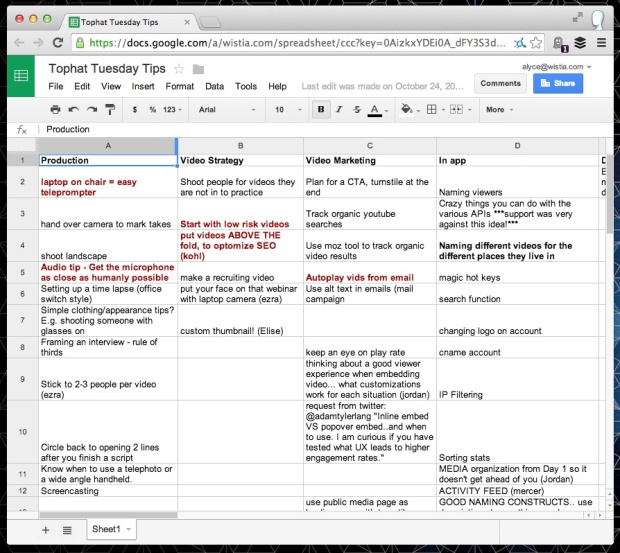This screenshot has width=620, height=553.
Task: Open the Insert menu
Action: 143,86
